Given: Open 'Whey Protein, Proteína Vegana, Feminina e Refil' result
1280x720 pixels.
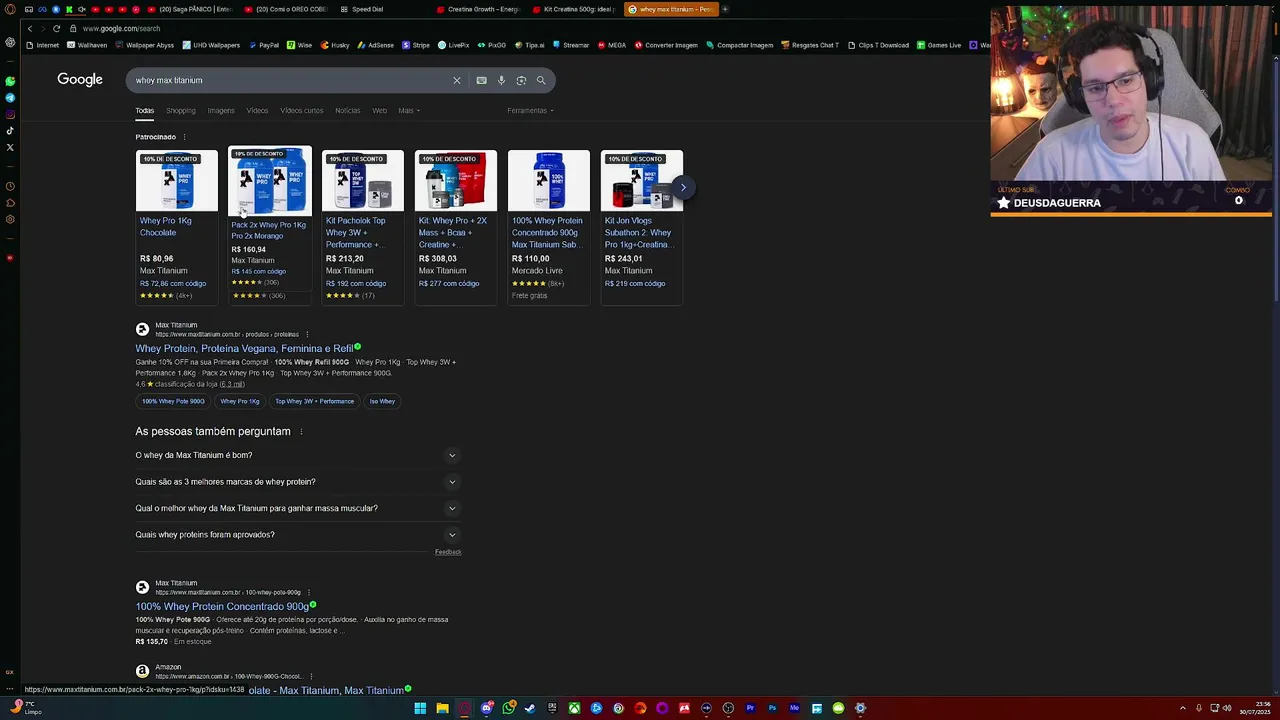Looking at the screenshot, I should coord(244,348).
